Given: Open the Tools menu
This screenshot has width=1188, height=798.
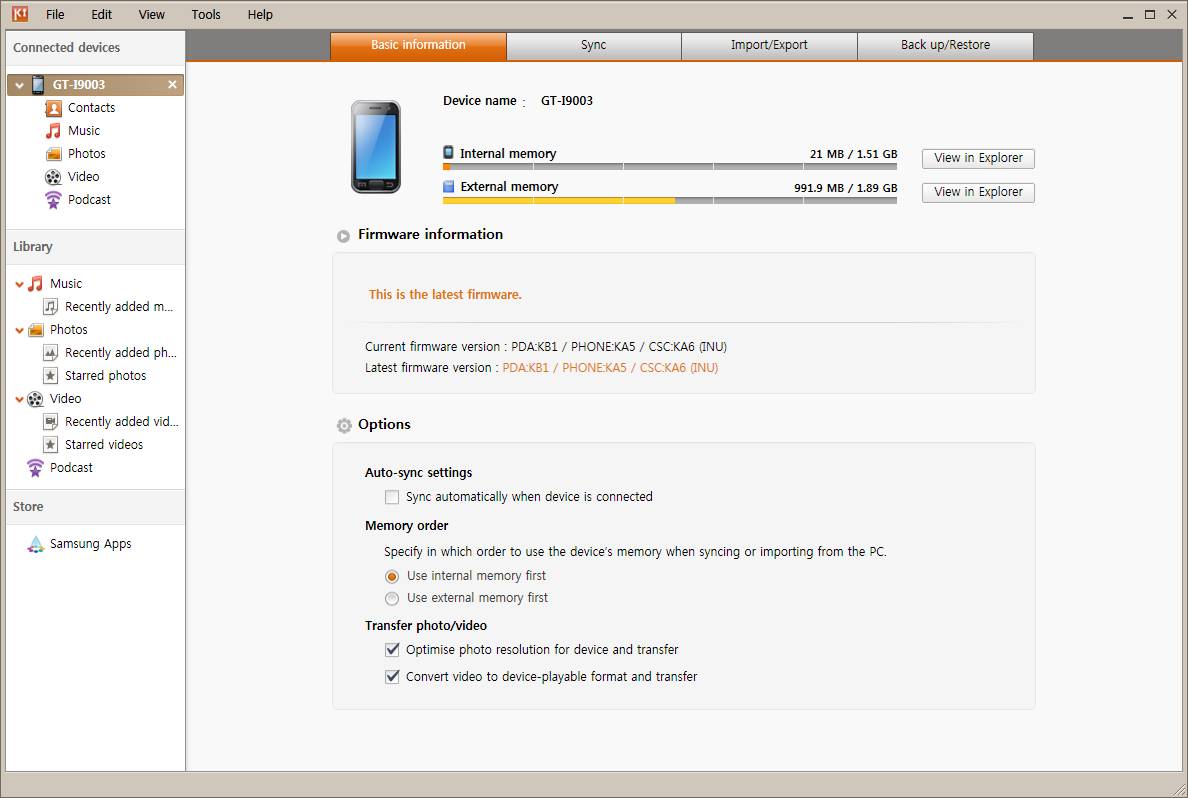Looking at the screenshot, I should coord(206,14).
